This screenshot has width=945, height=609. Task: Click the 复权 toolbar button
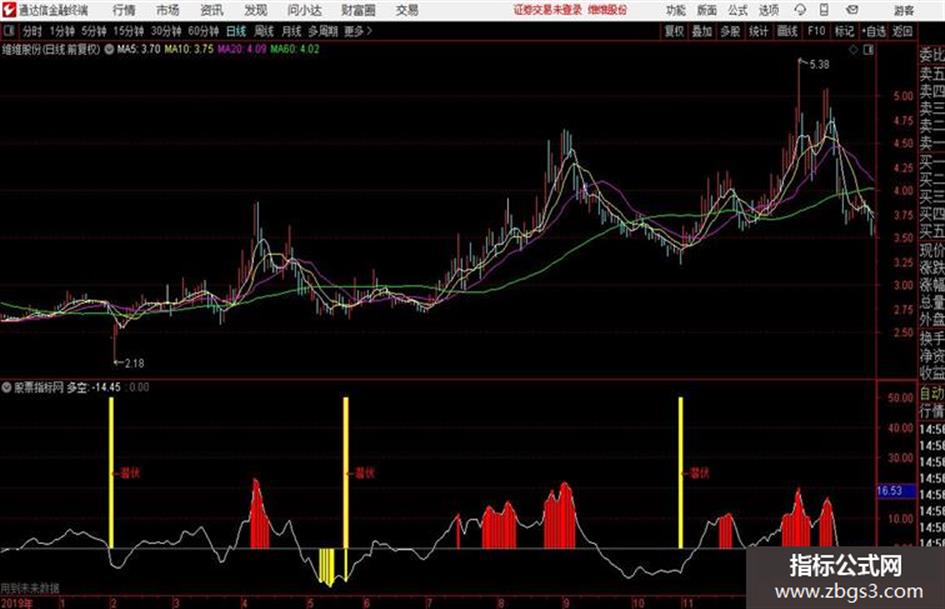(674, 31)
